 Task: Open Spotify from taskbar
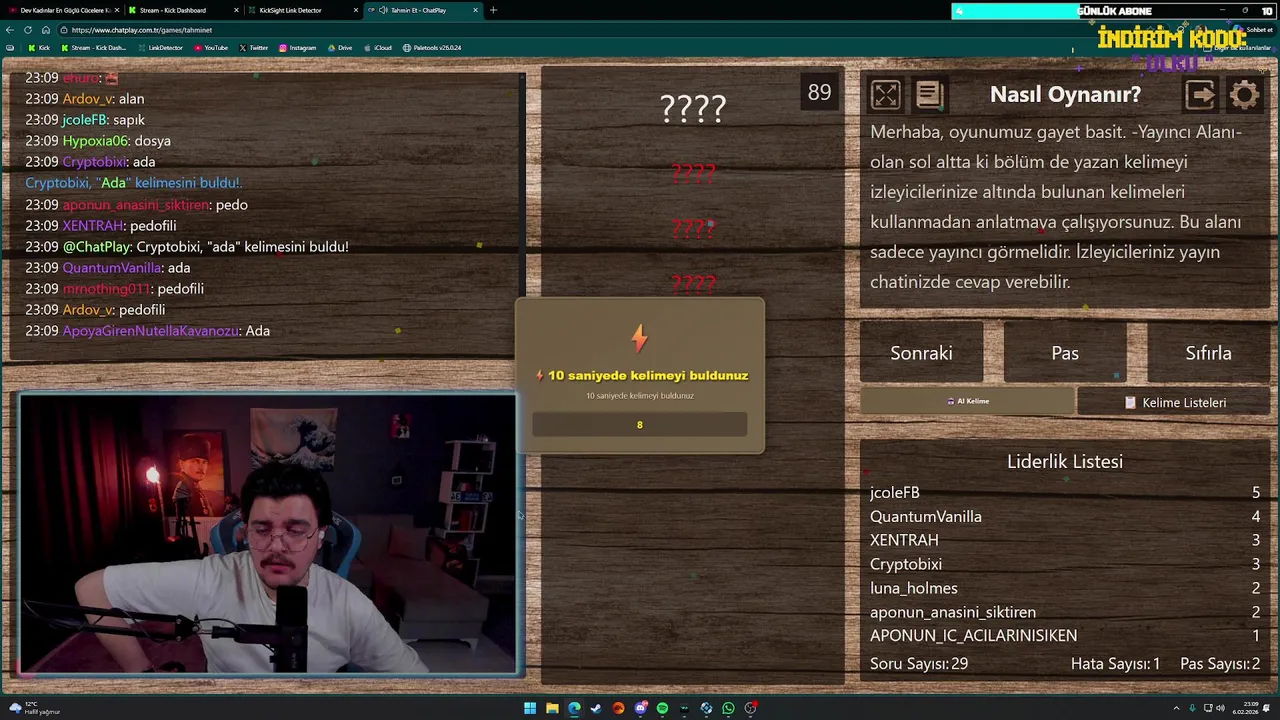[662, 708]
